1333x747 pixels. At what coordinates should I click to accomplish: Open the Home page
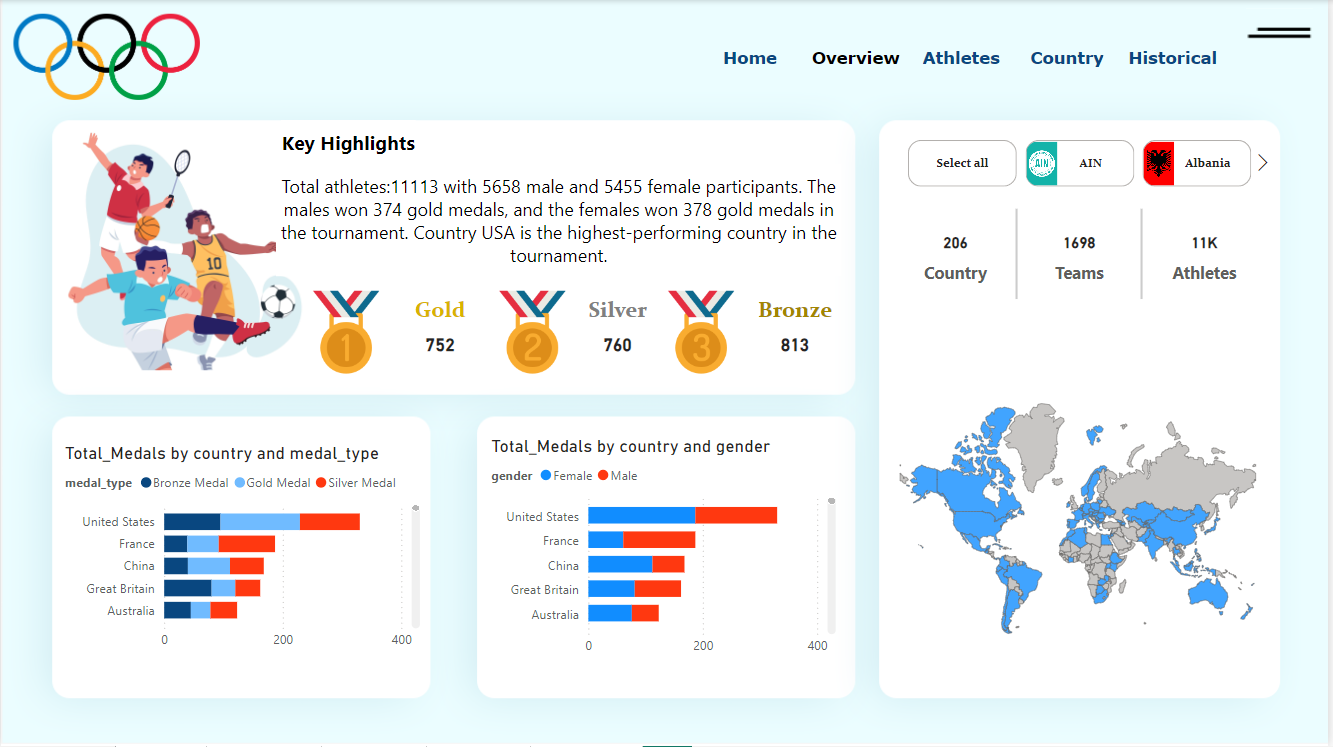pyautogui.click(x=749, y=58)
